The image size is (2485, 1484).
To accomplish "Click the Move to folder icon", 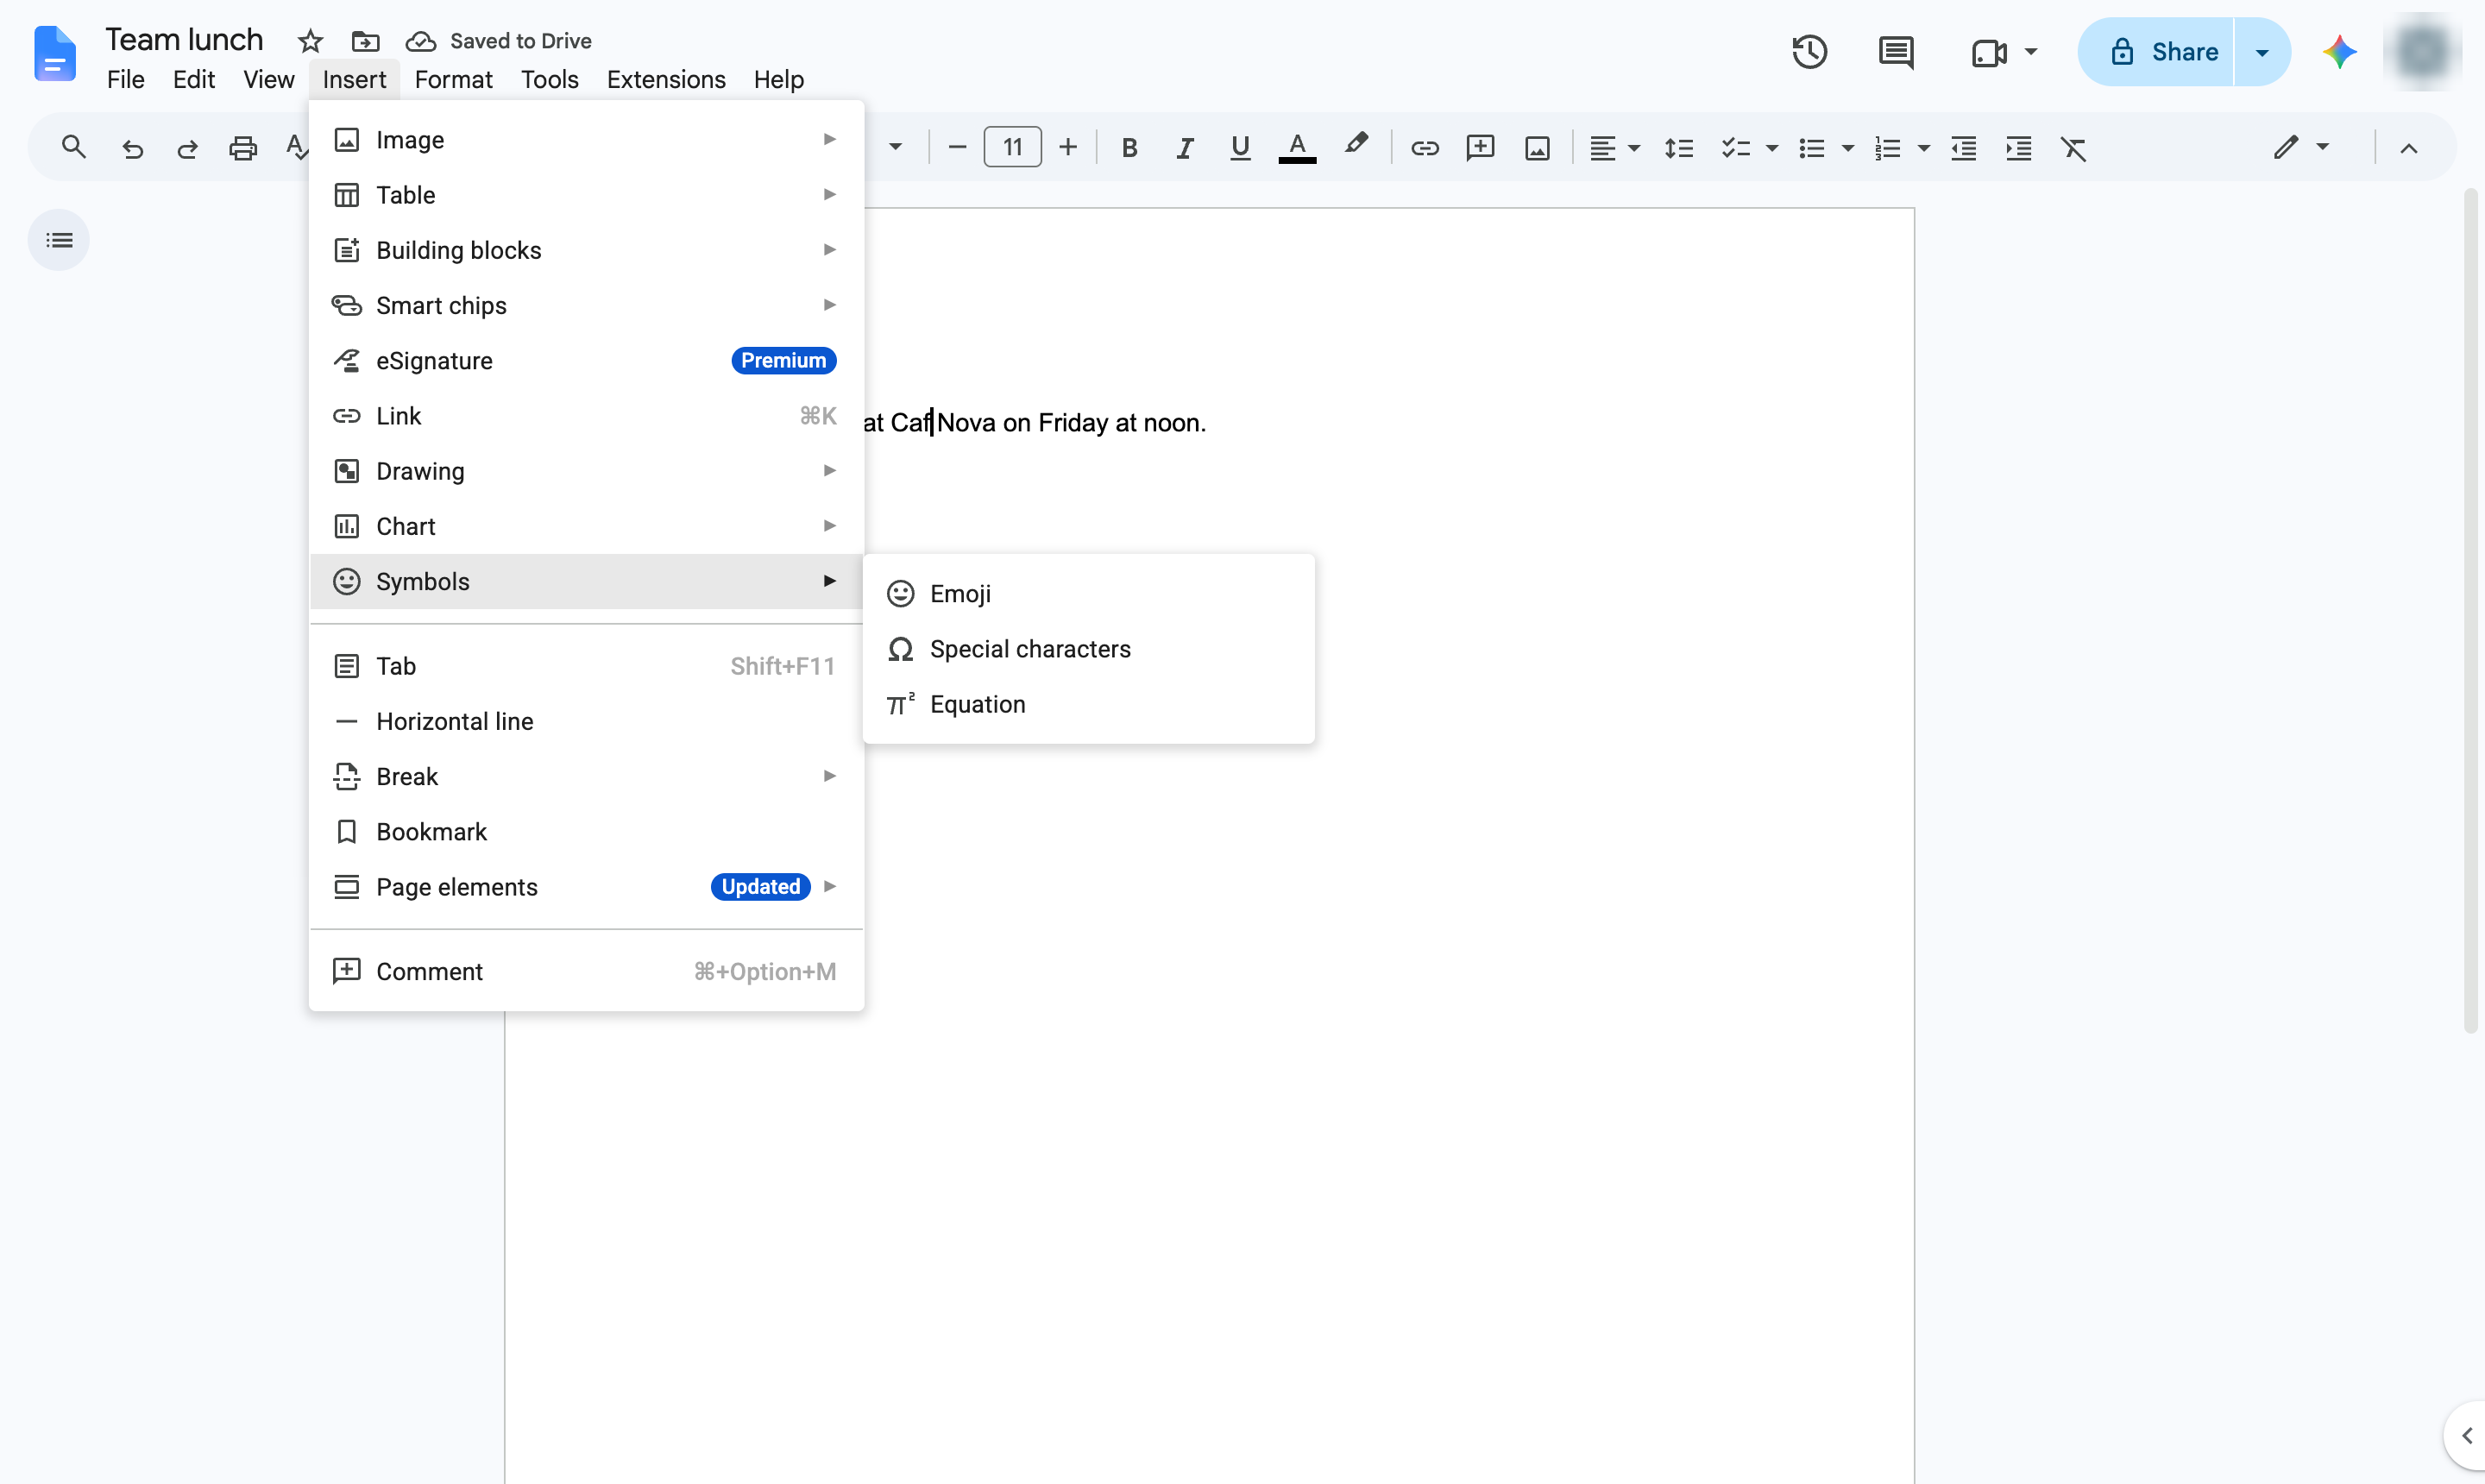I will [365, 41].
